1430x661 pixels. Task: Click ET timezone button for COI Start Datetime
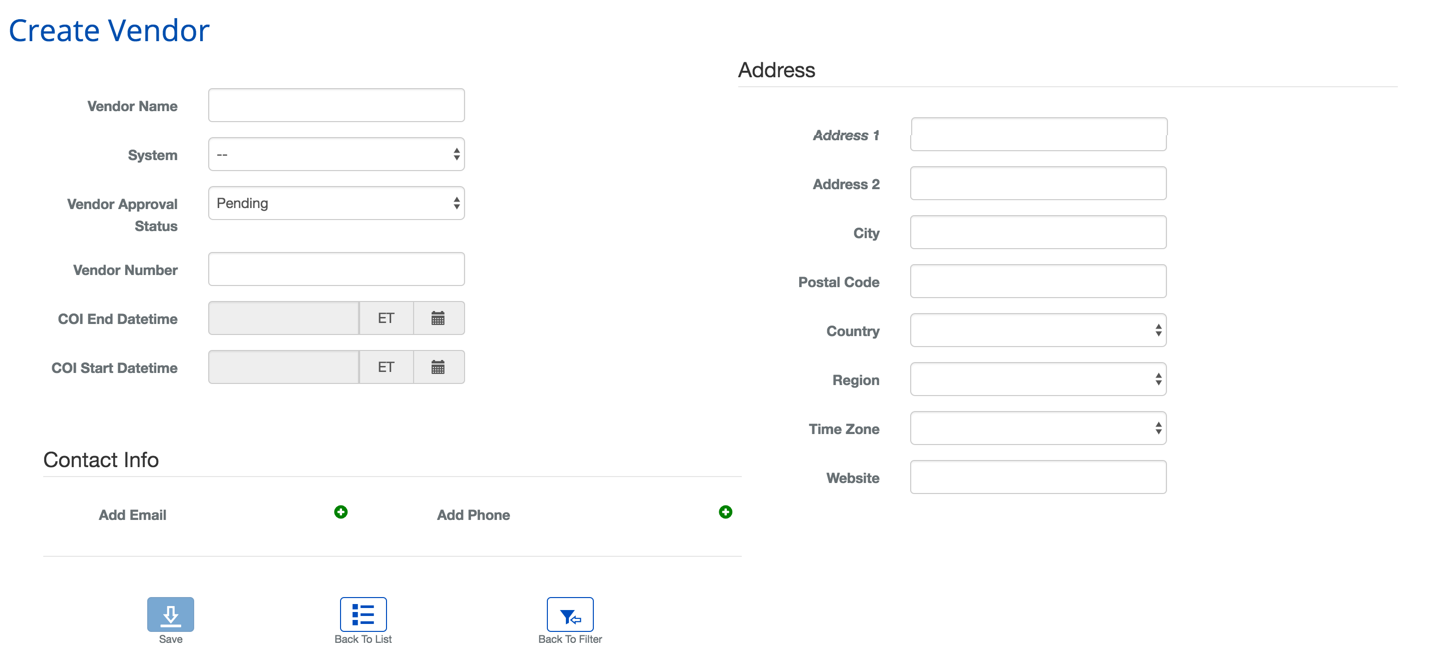pyautogui.click(x=386, y=367)
